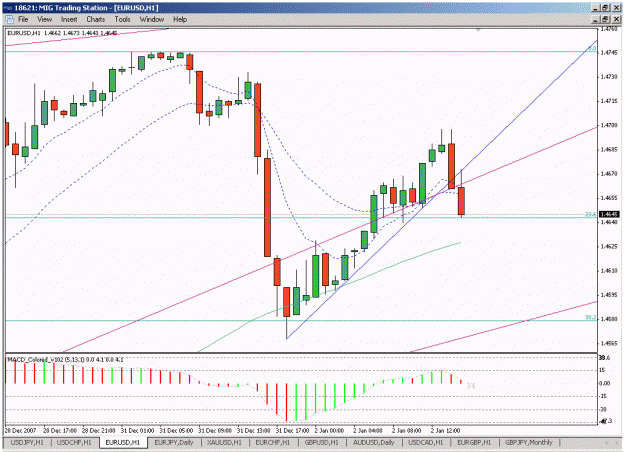Click the current price label 1.4645
This screenshot has height=452, width=625.
pyautogui.click(x=609, y=214)
